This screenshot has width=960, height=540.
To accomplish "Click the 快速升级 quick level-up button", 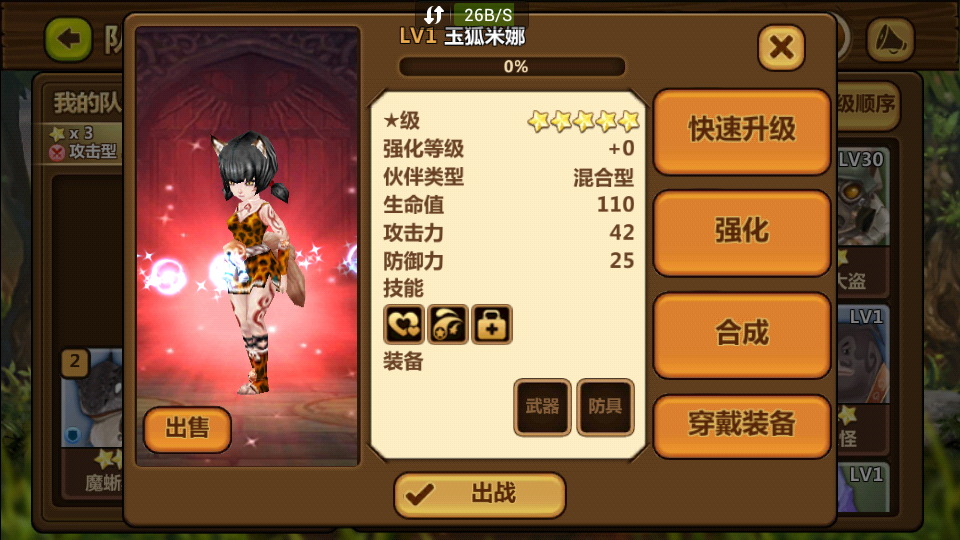I will [x=741, y=130].
